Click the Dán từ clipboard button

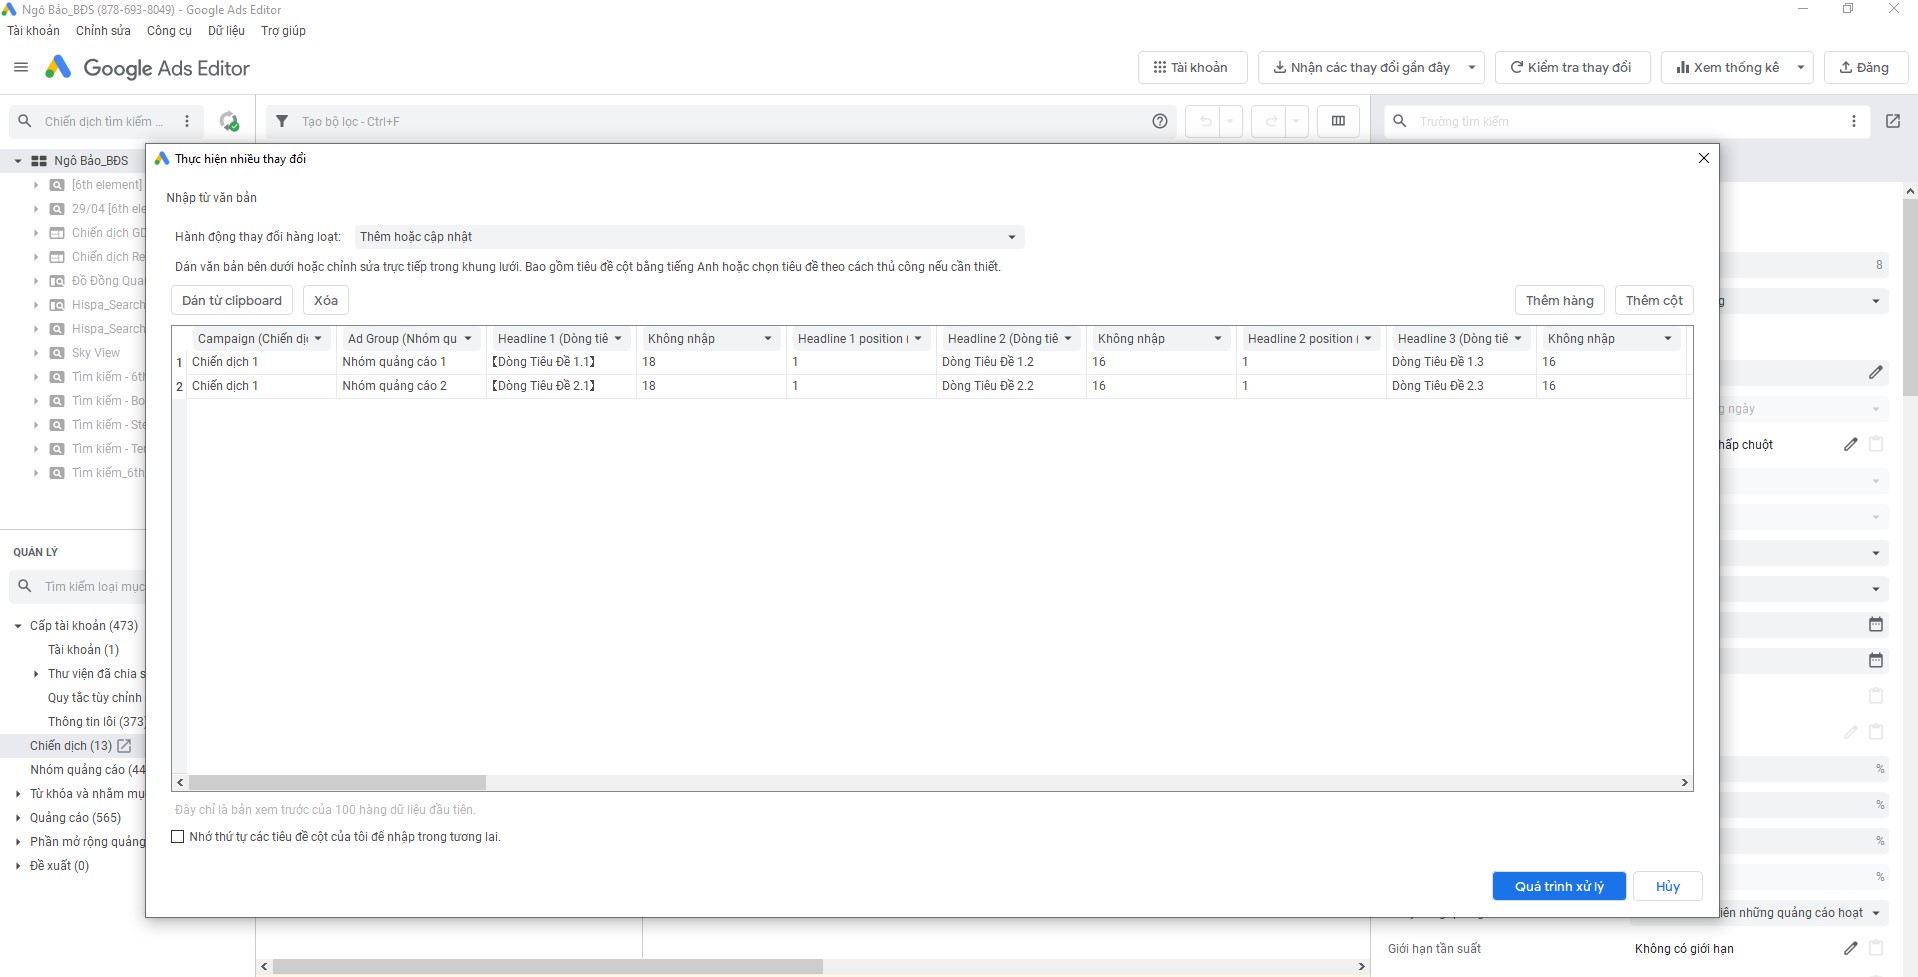pos(232,301)
